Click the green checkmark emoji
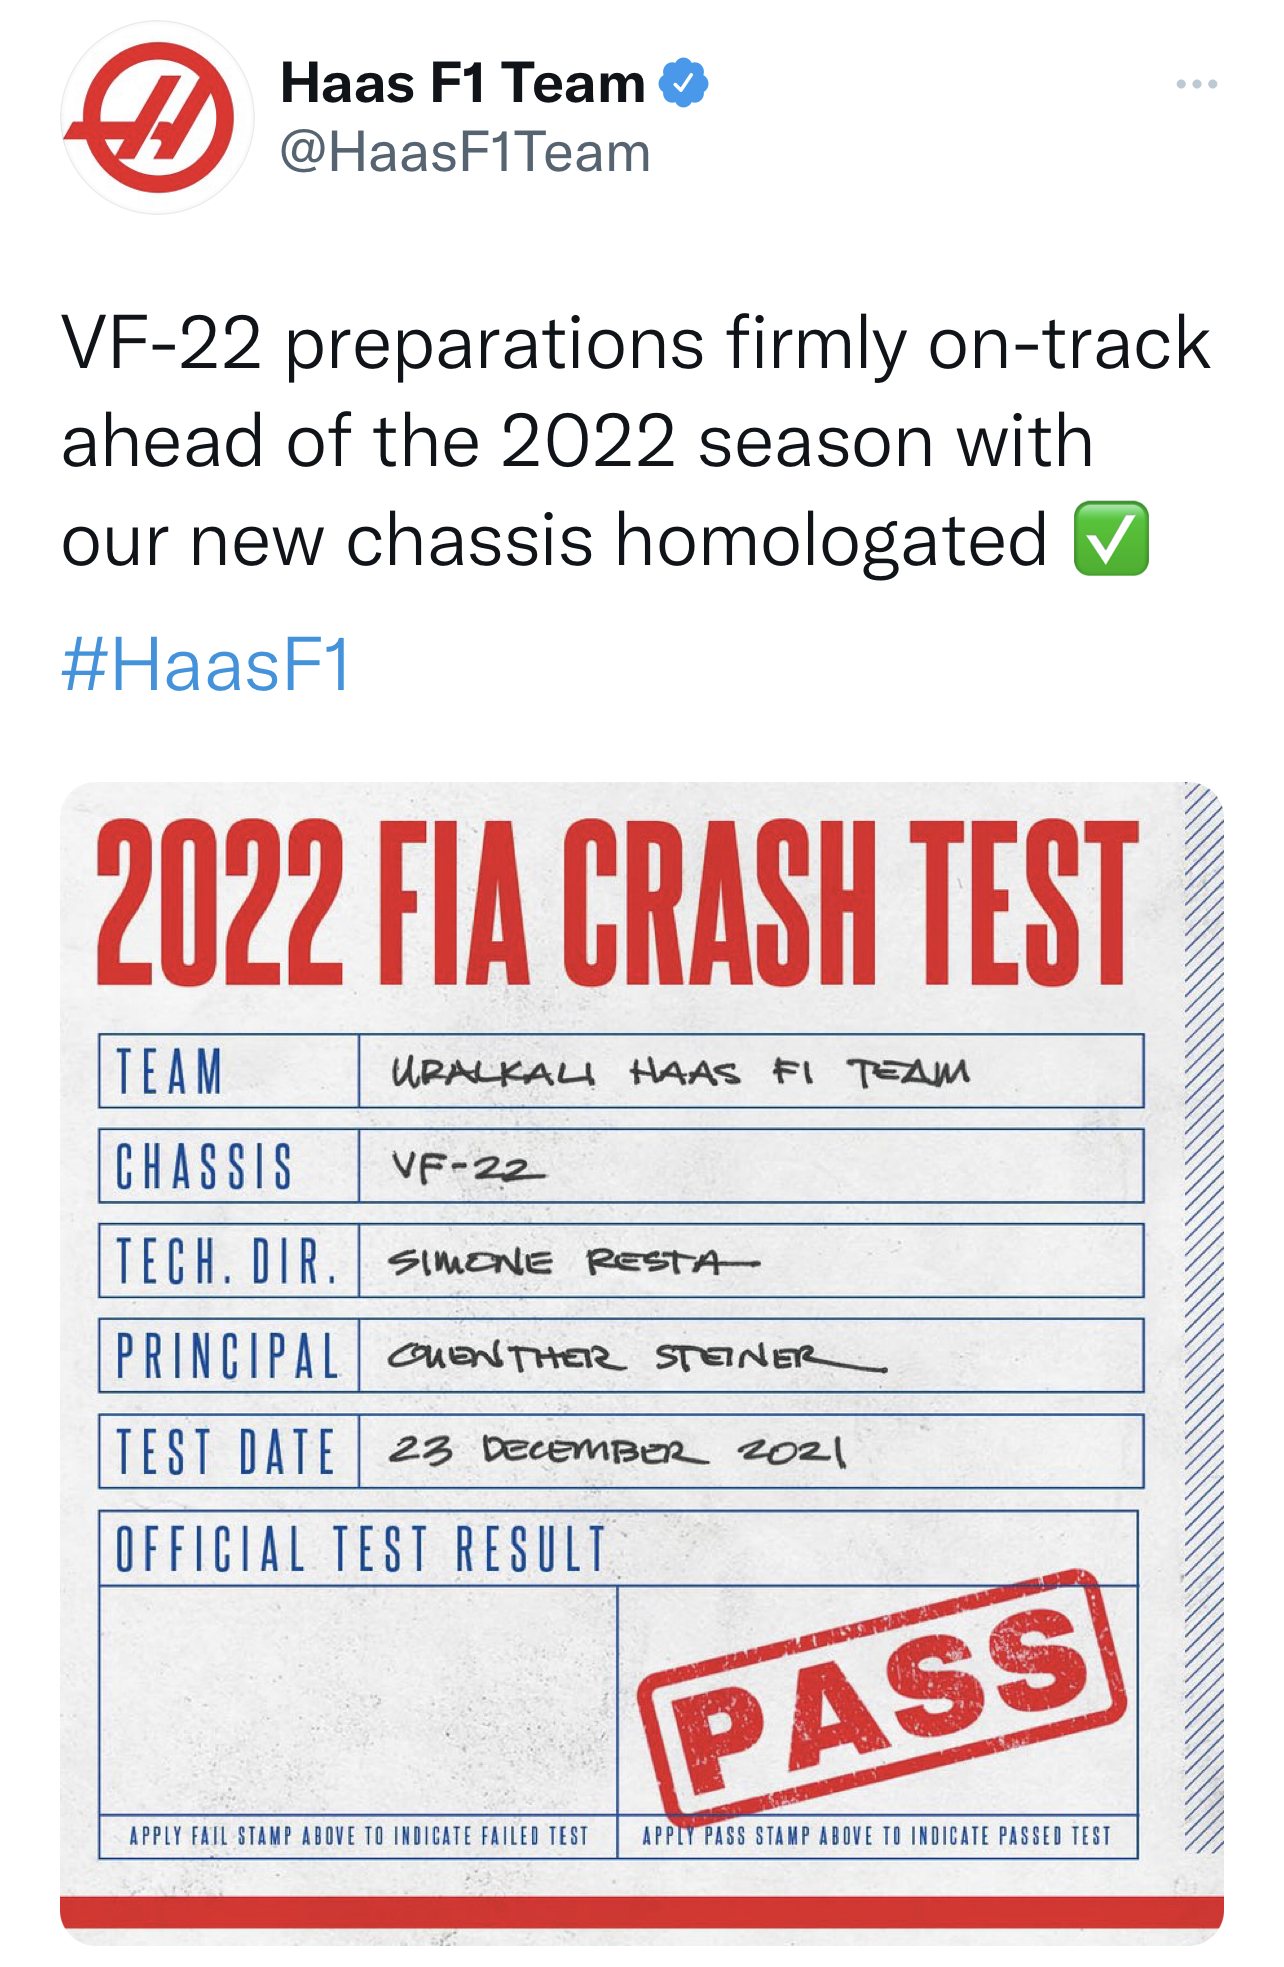The height and width of the screenshot is (1967, 1284). tap(1111, 539)
